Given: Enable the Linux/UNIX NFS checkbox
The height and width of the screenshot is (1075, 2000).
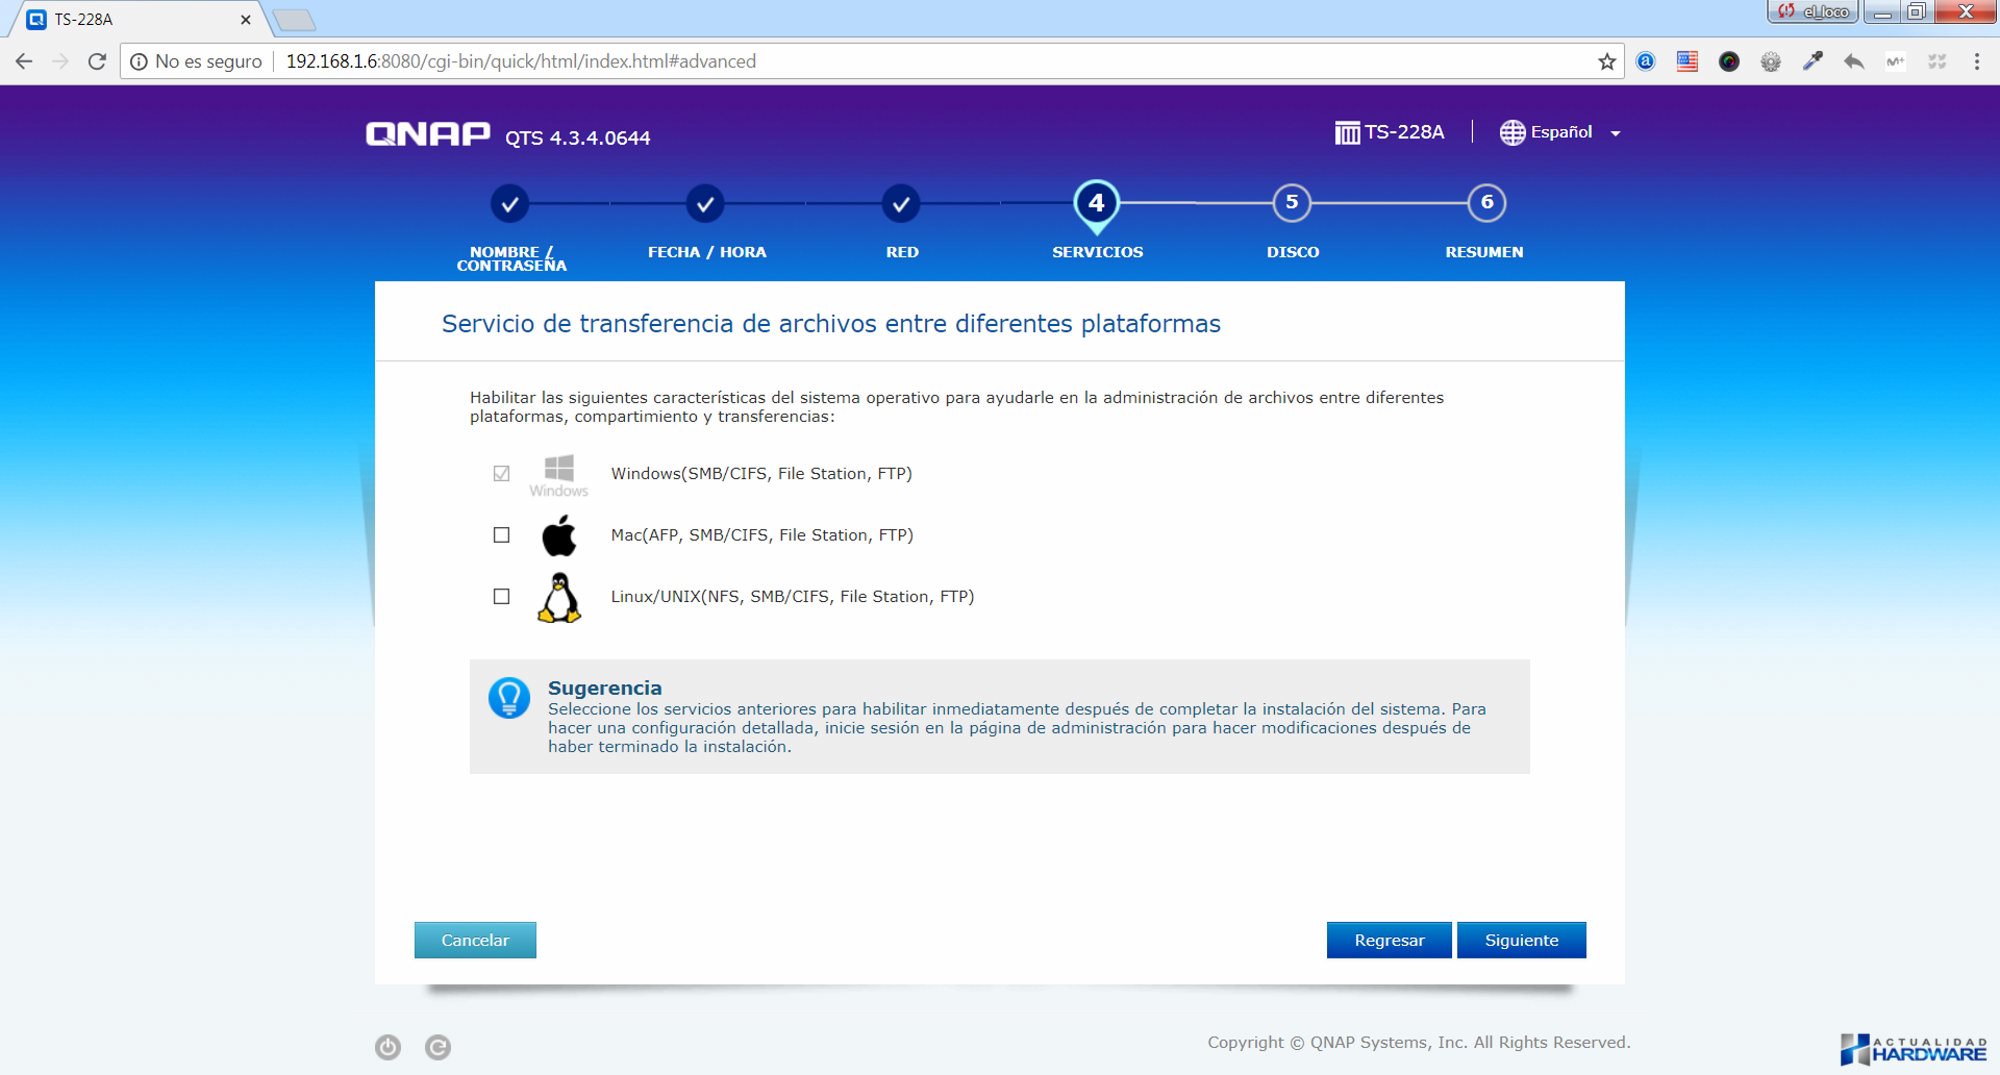Looking at the screenshot, I should pos(502,597).
